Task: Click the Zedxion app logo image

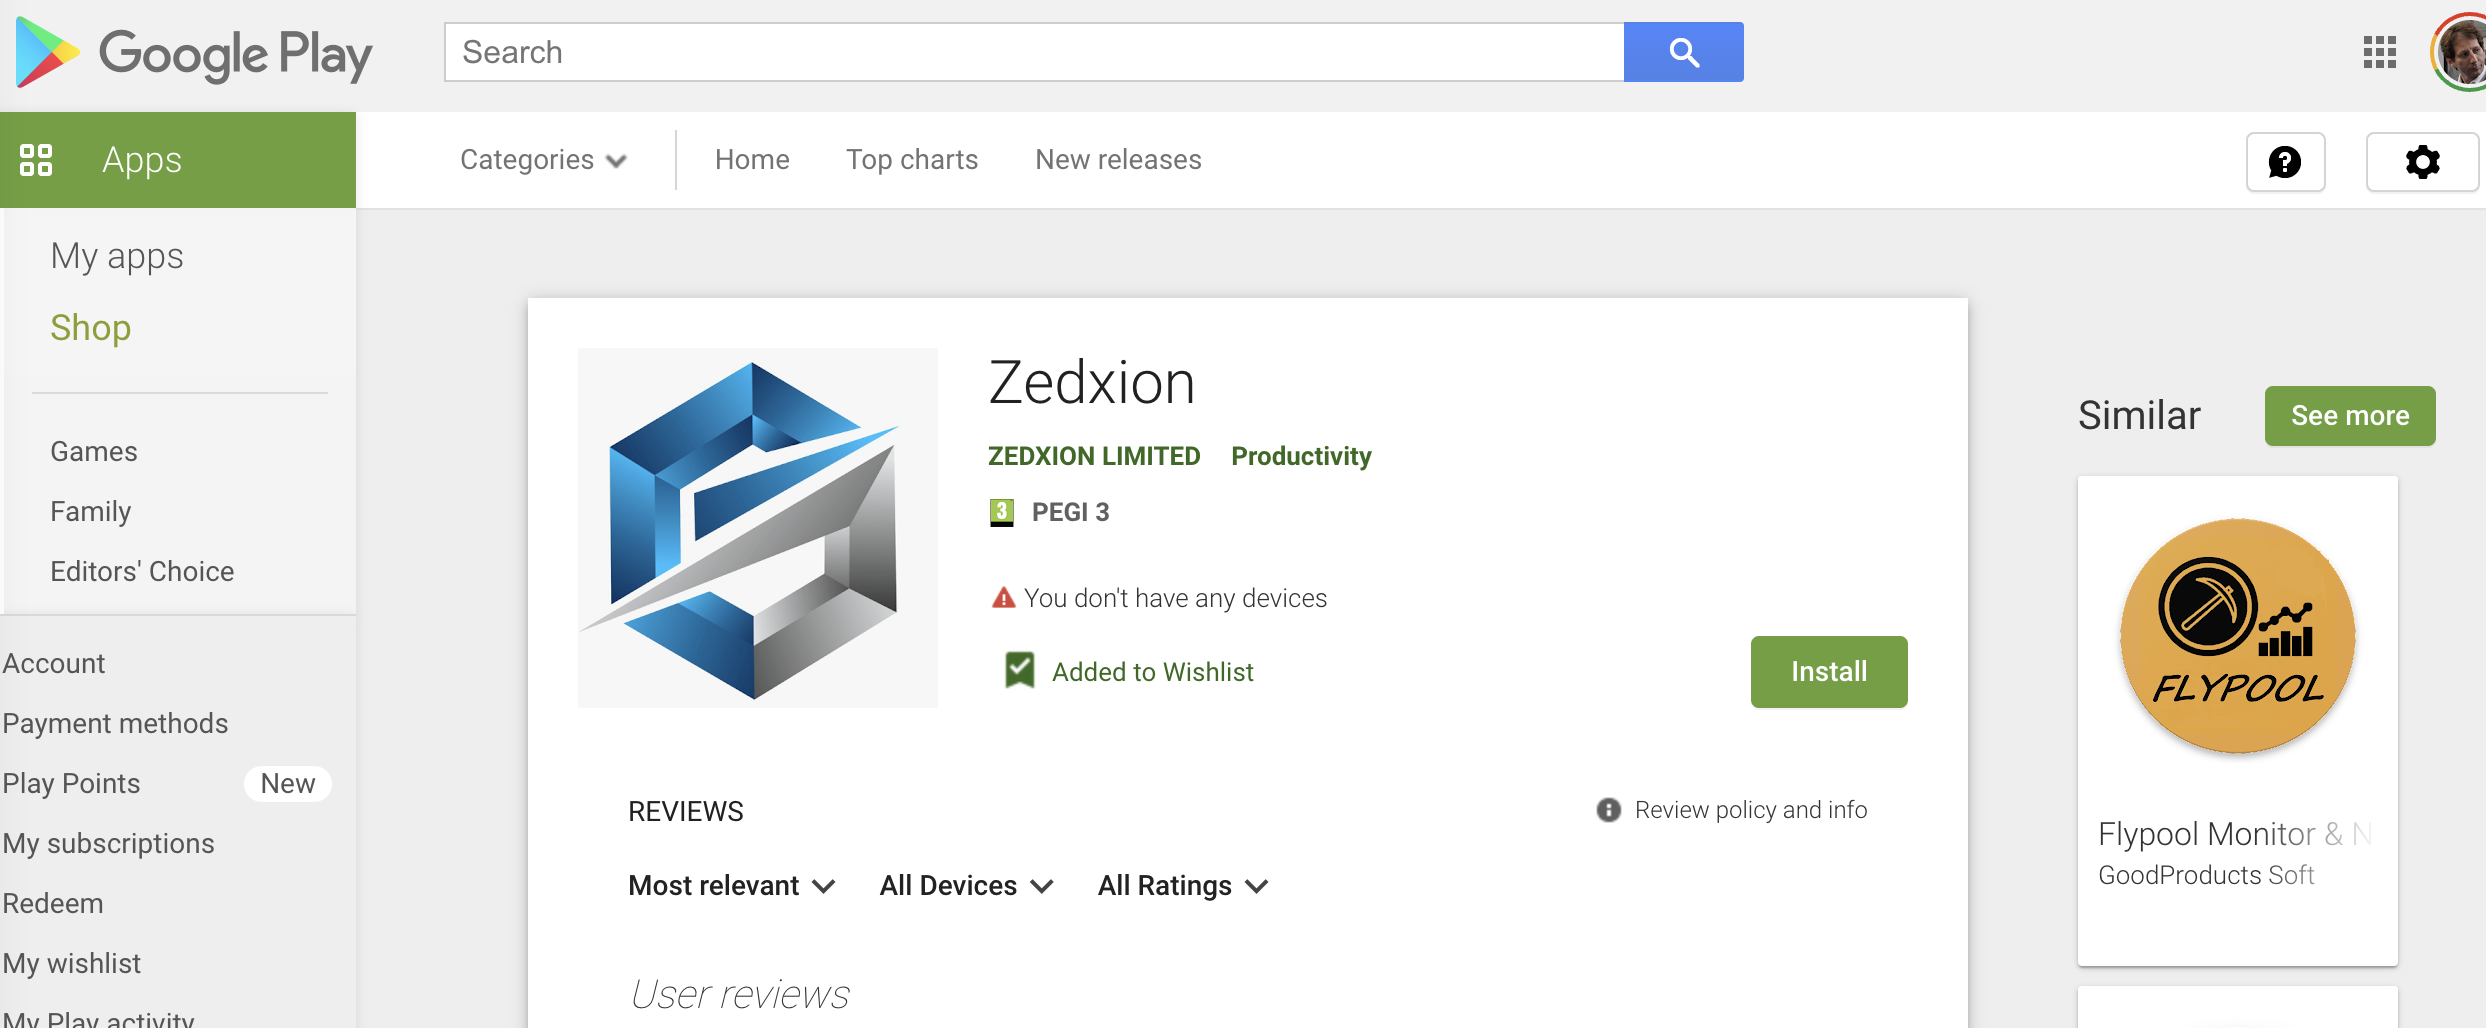Action: [758, 528]
